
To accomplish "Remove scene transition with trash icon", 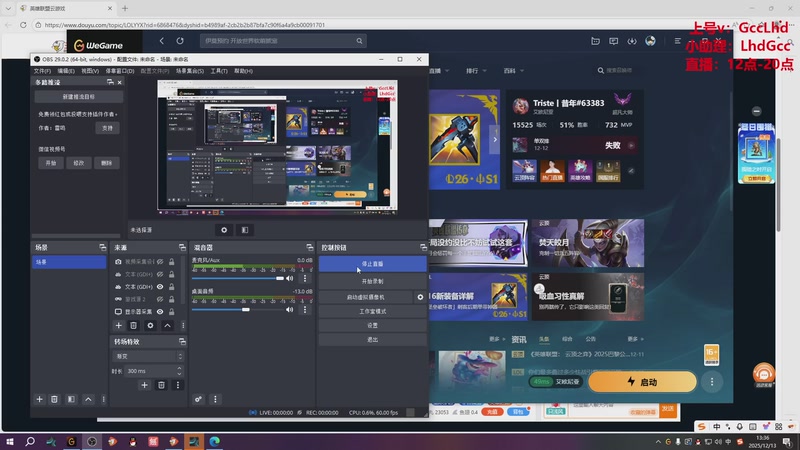I will [161, 385].
